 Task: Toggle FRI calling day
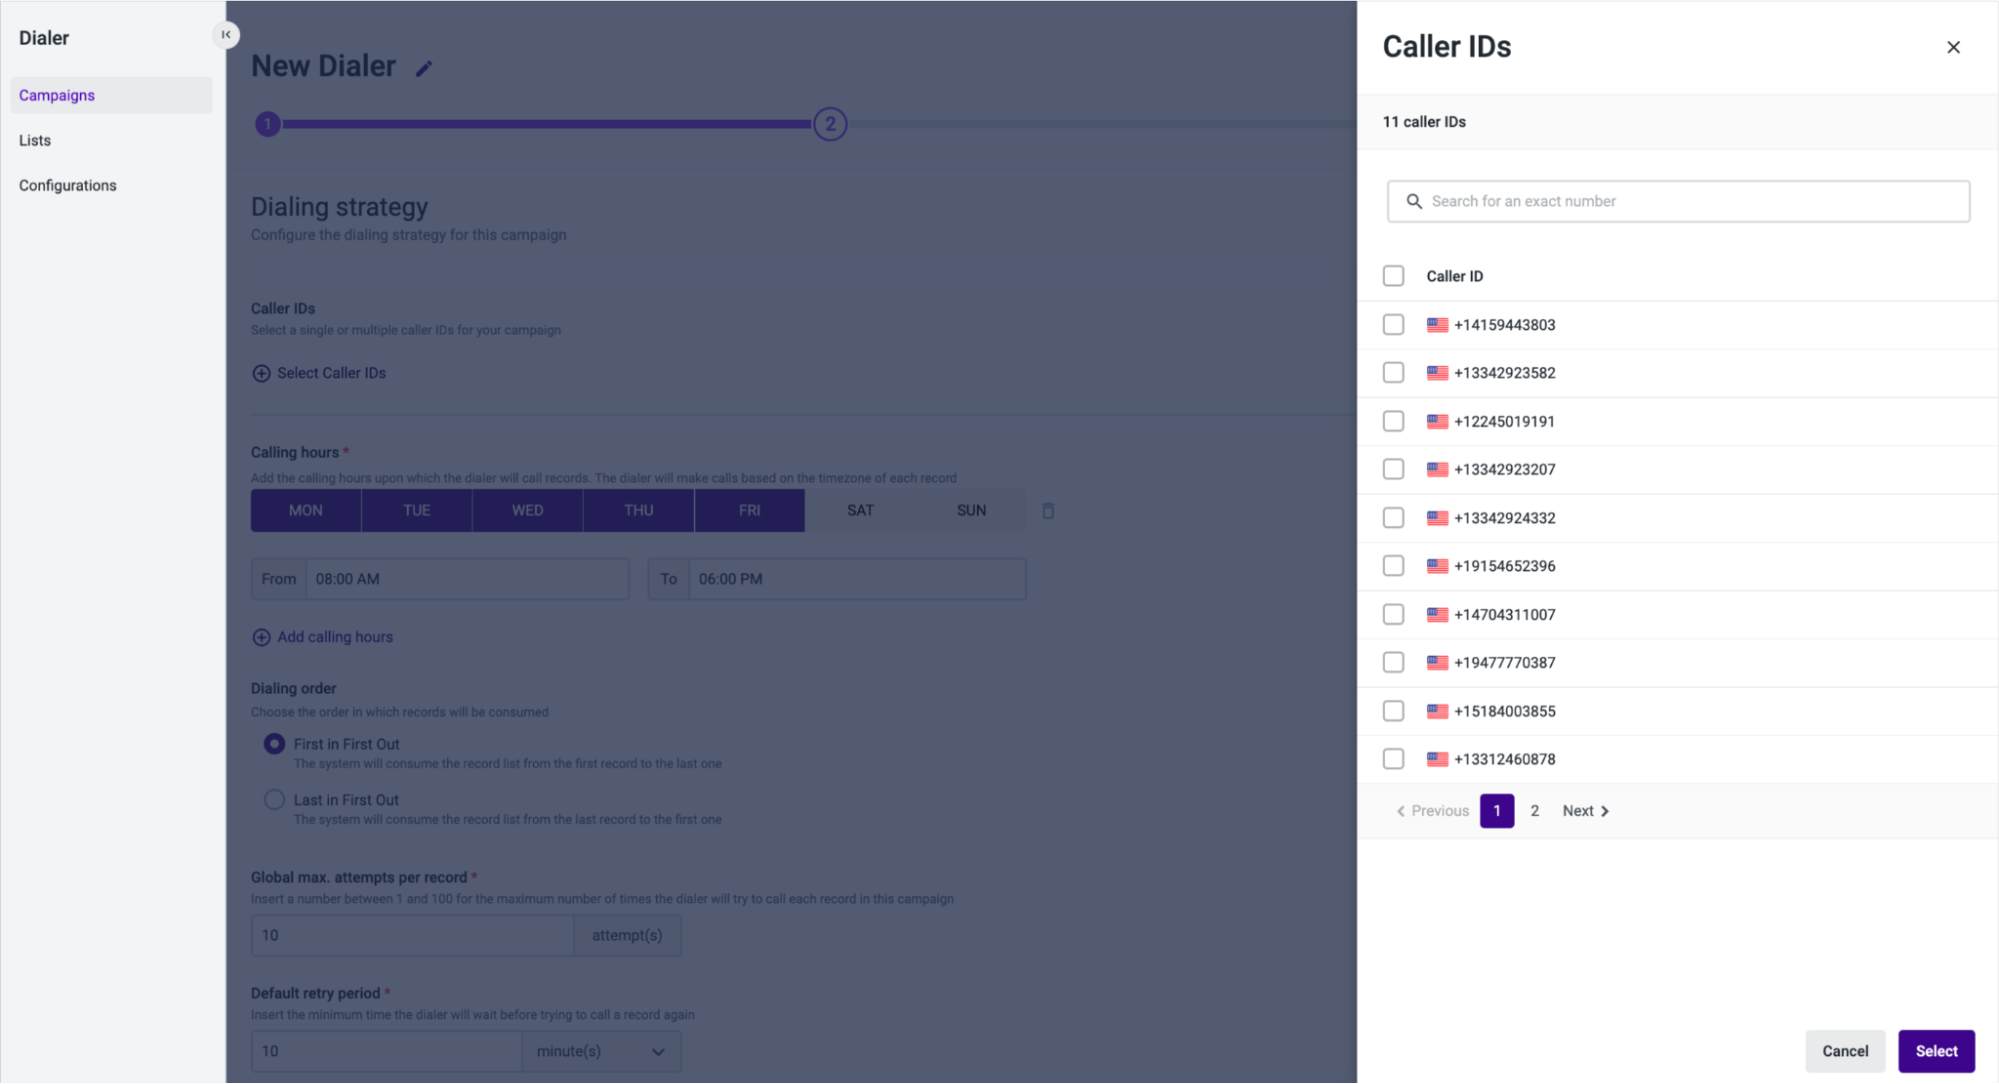750,510
